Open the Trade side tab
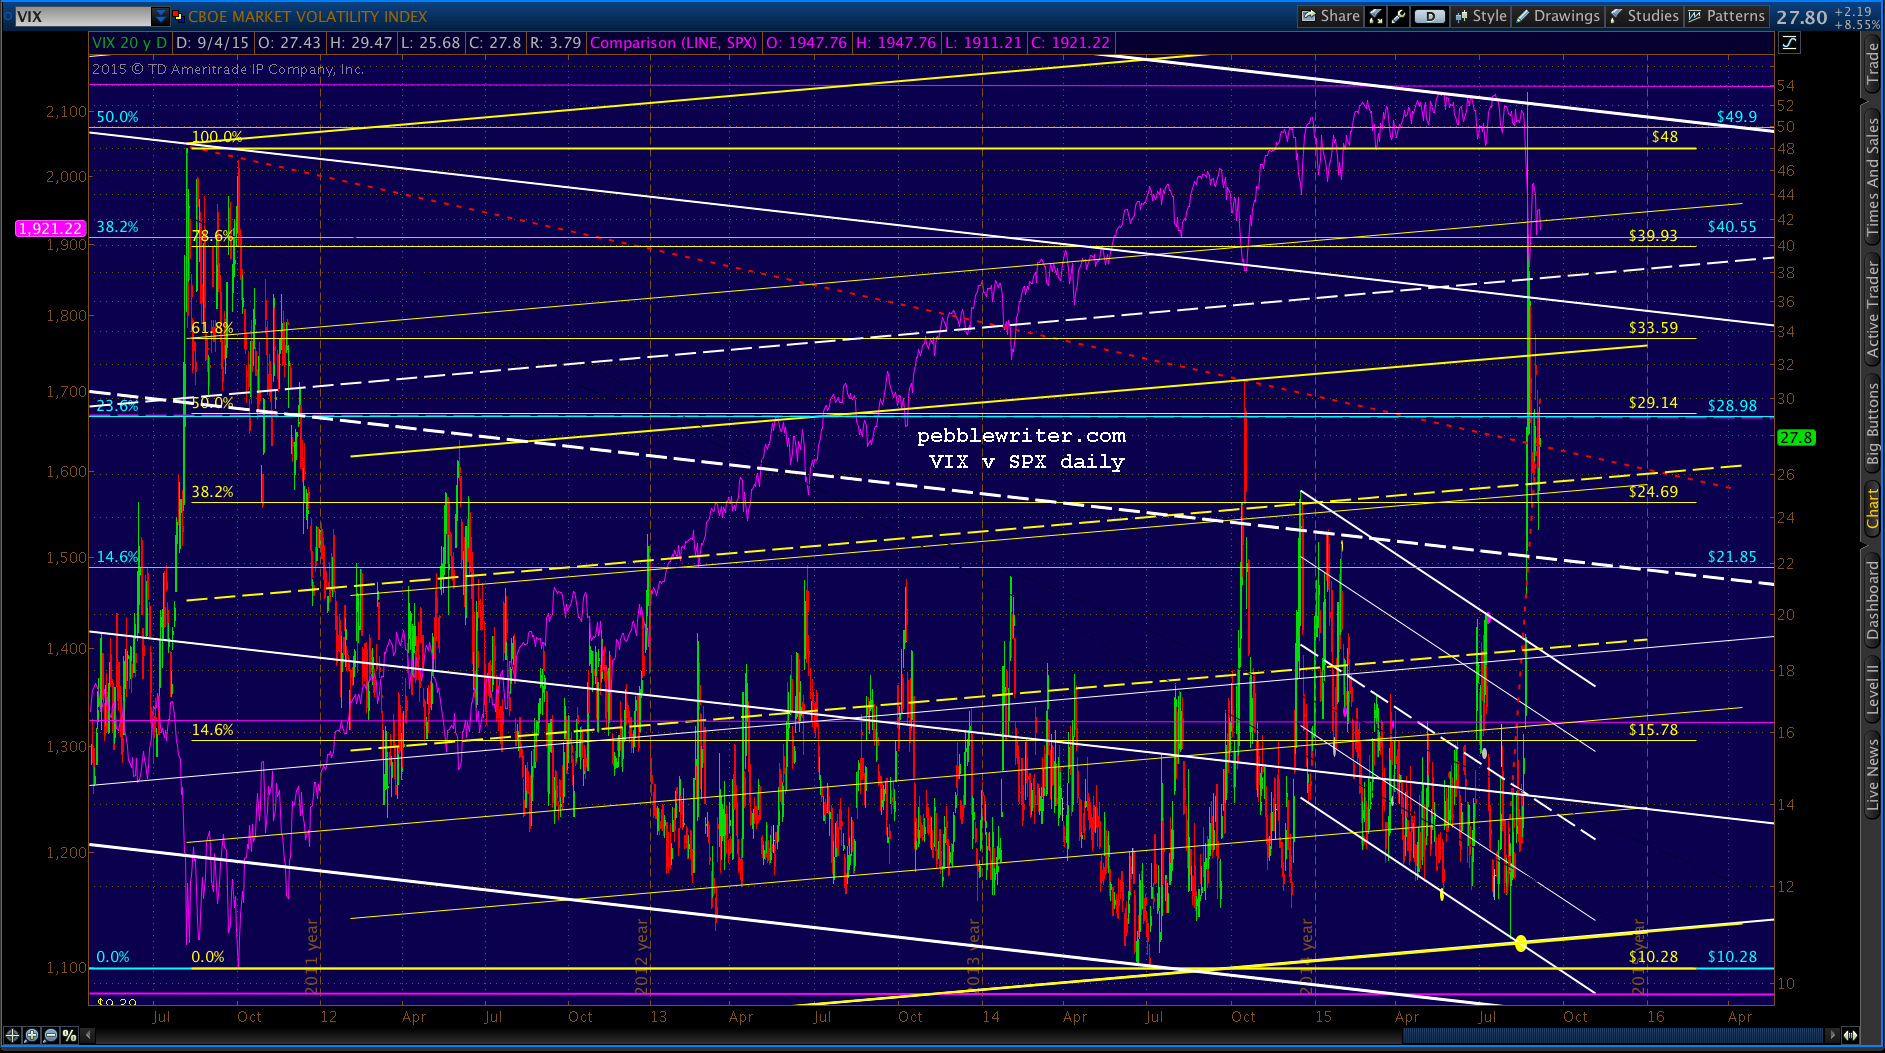1885x1053 pixels. tap(1873, 64)
